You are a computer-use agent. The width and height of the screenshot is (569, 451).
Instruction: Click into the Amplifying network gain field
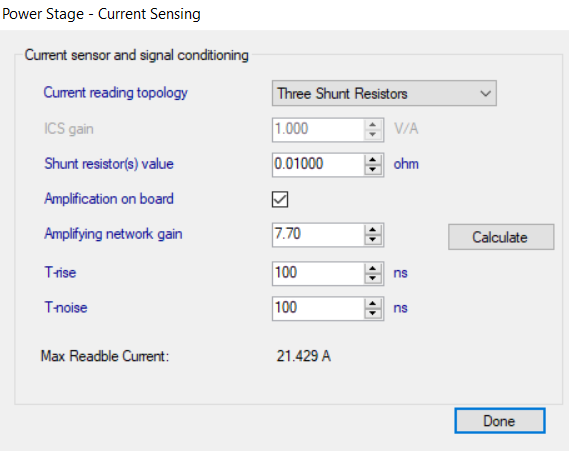pos(318,235)
